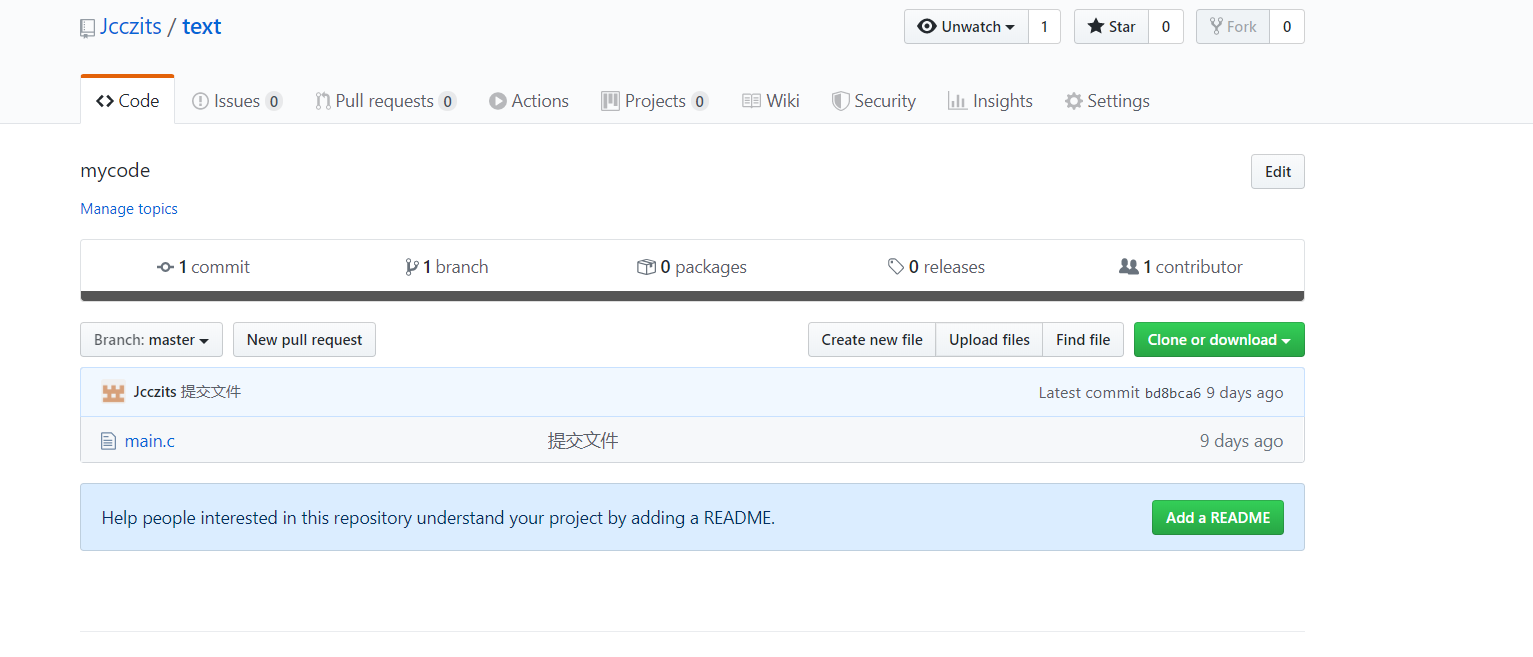Click the Settings gear icon

coord(1074,101)
